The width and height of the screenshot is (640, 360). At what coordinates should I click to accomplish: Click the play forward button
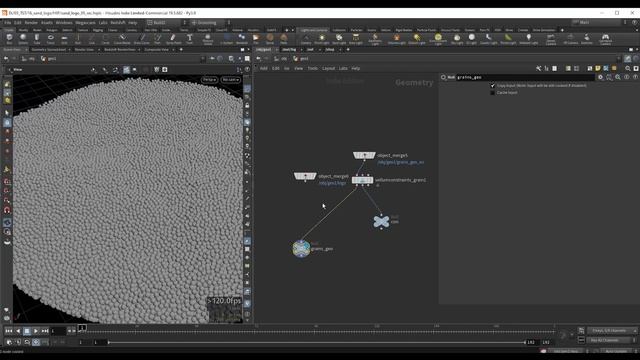tap(36, 331)
